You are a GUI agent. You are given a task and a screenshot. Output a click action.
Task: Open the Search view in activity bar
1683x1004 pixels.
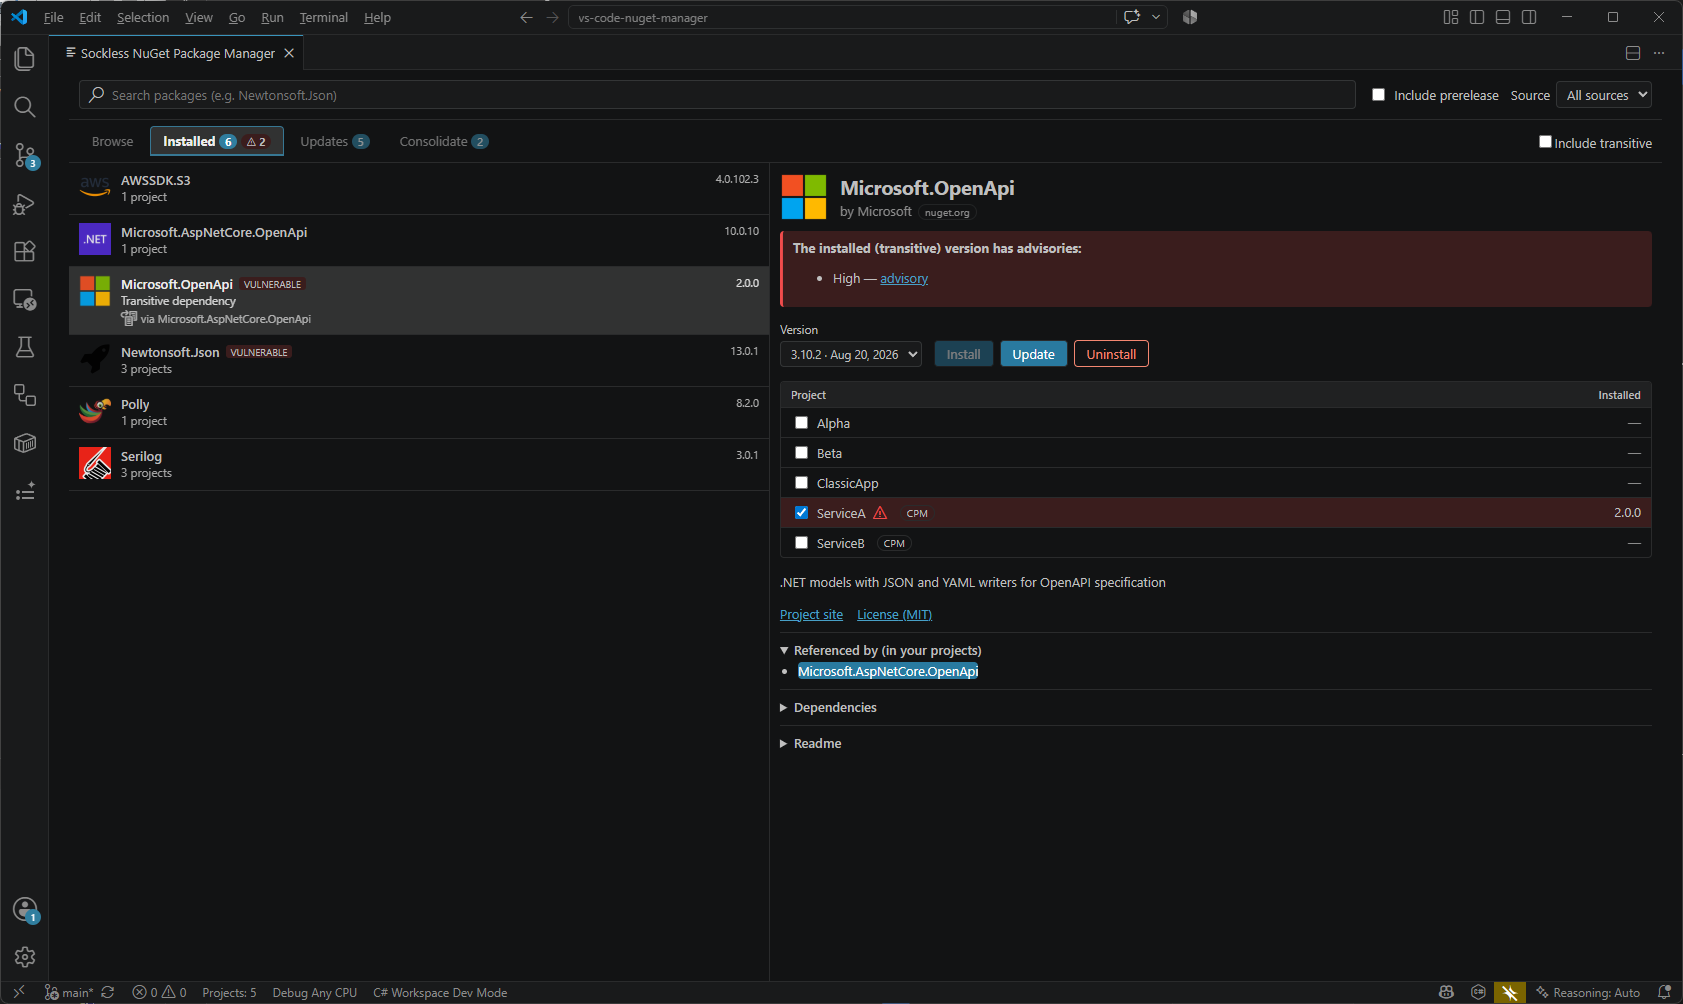click(25, 107)
